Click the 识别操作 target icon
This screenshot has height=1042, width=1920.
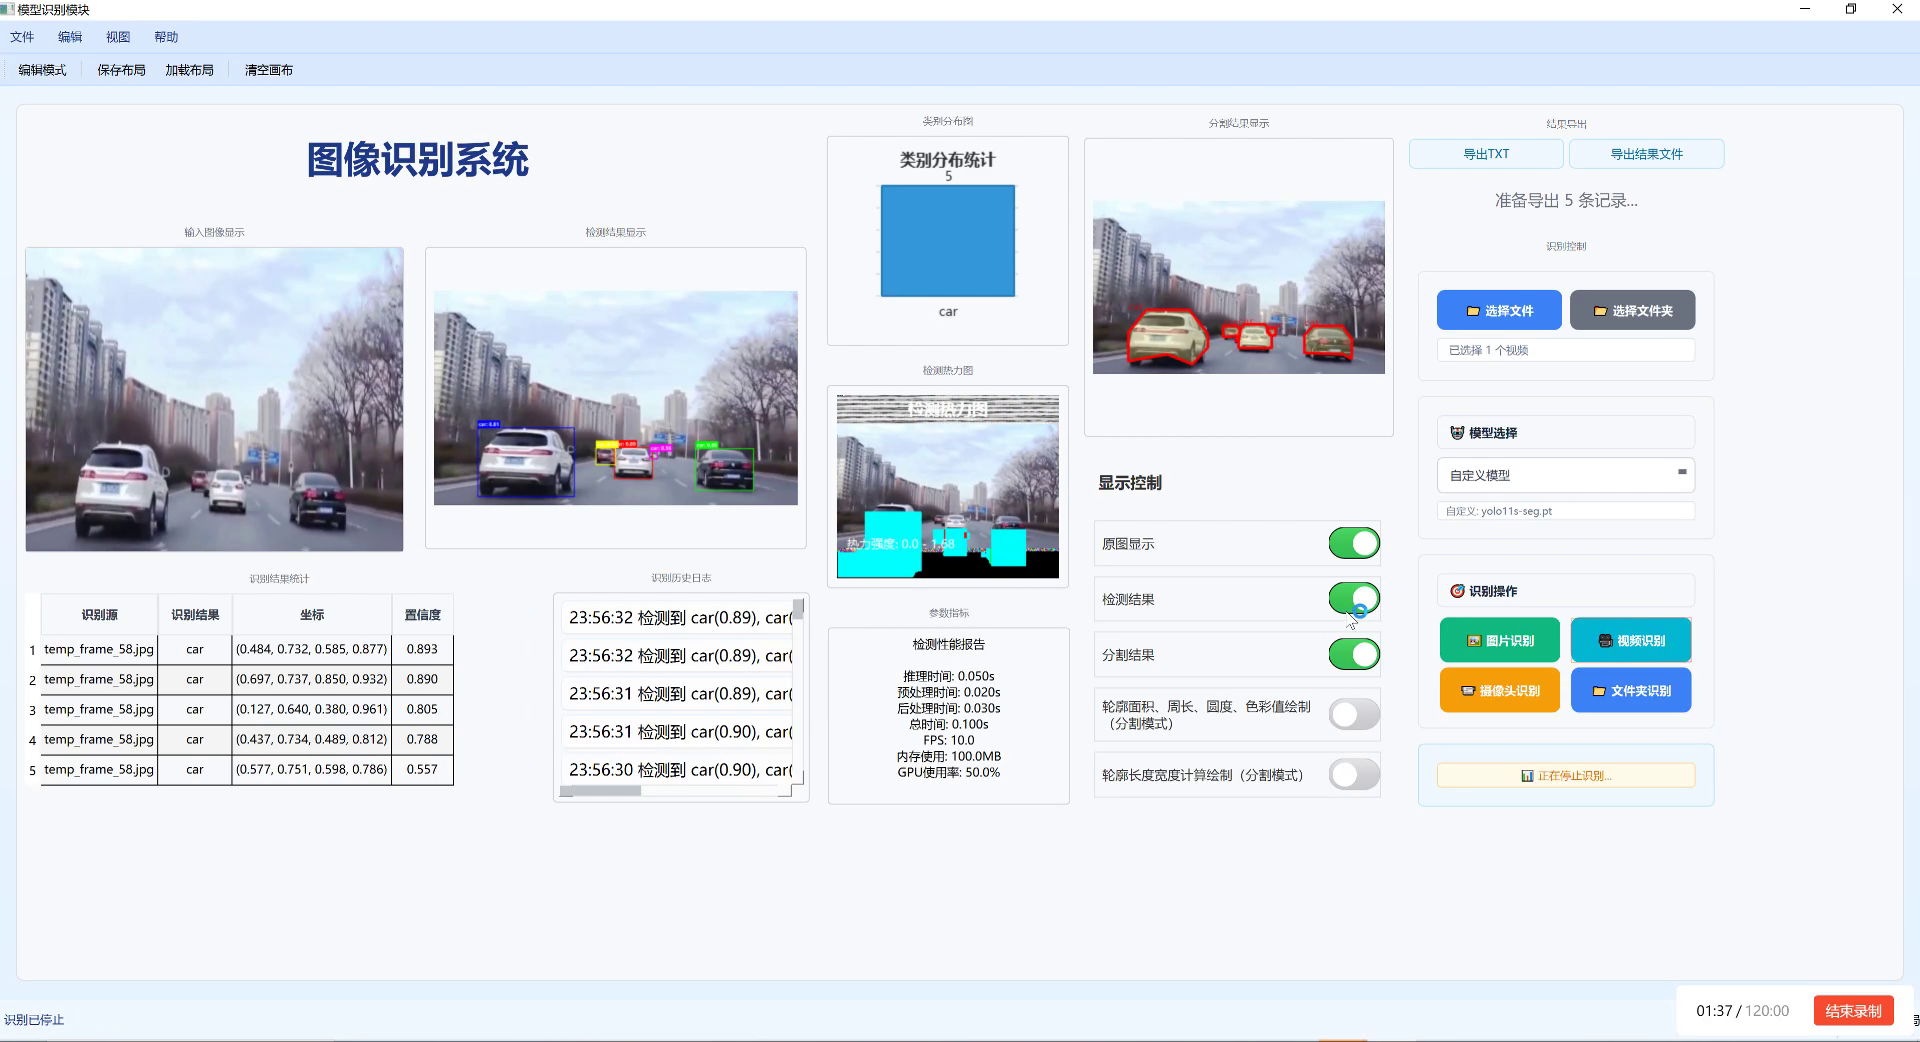point(1458,590)
